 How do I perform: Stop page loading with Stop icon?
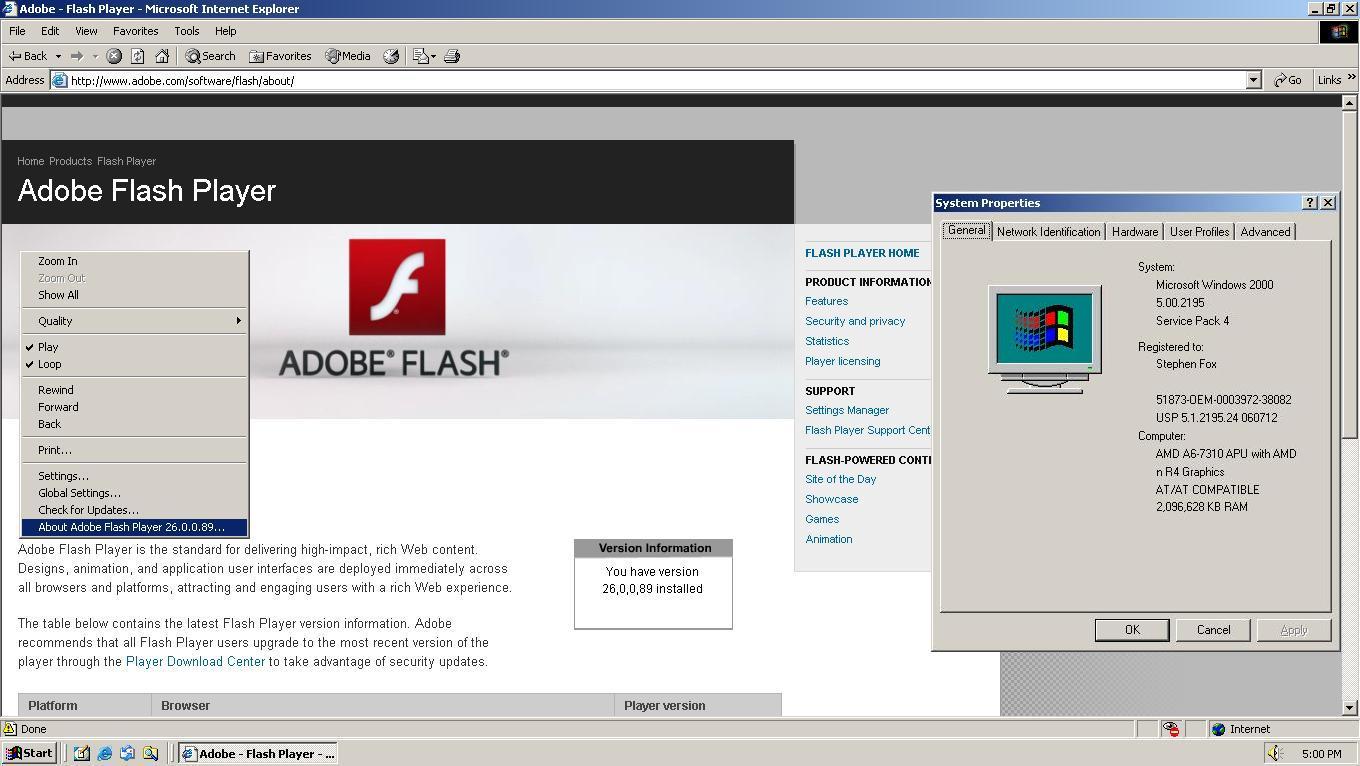click(x=114, y=56)
